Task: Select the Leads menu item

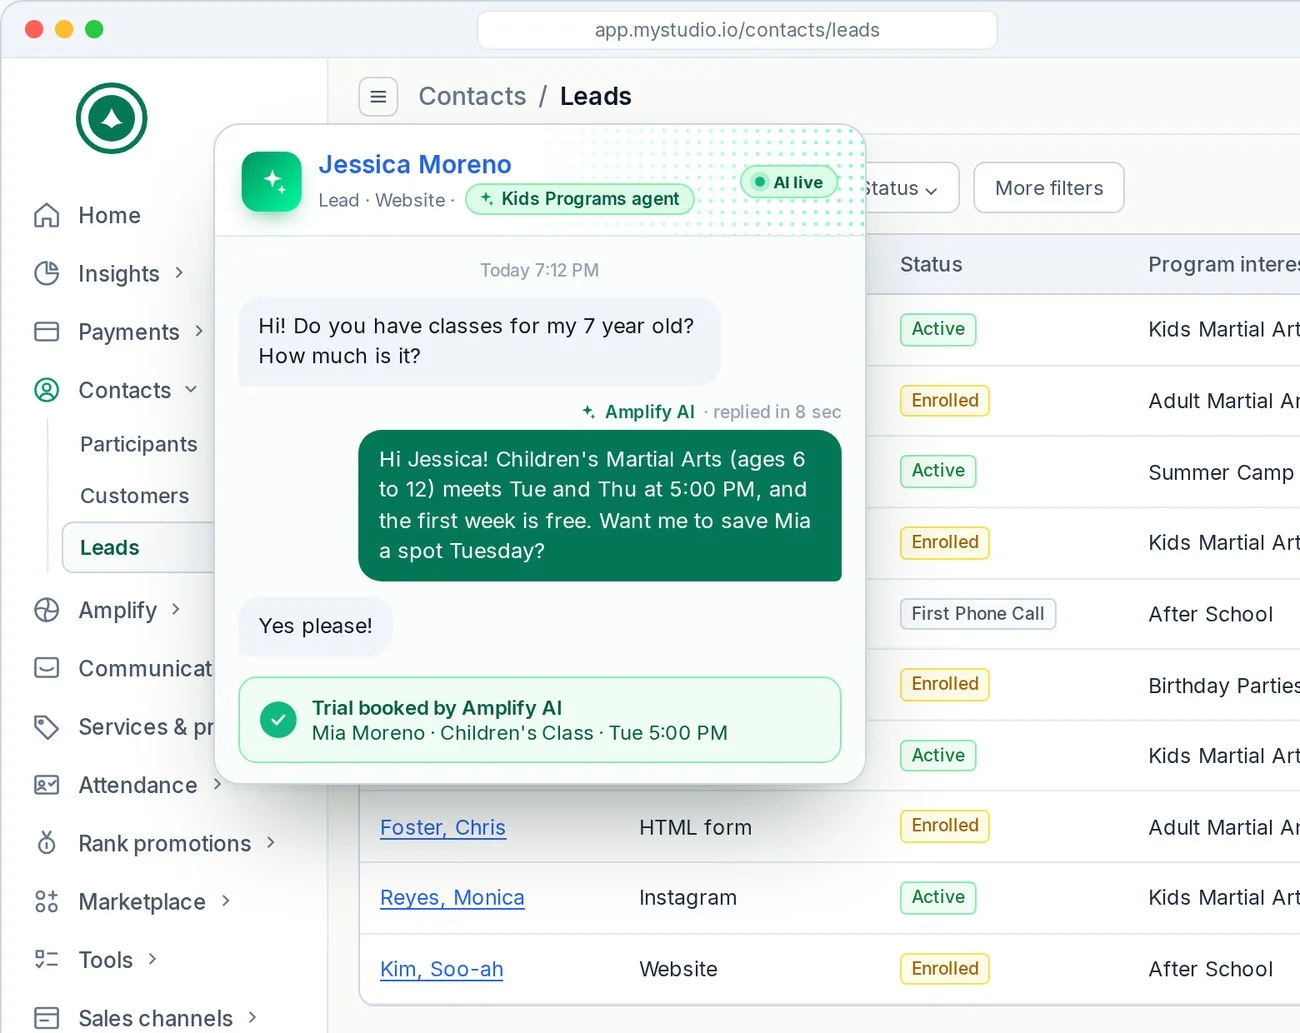Action: pos(139,548)
